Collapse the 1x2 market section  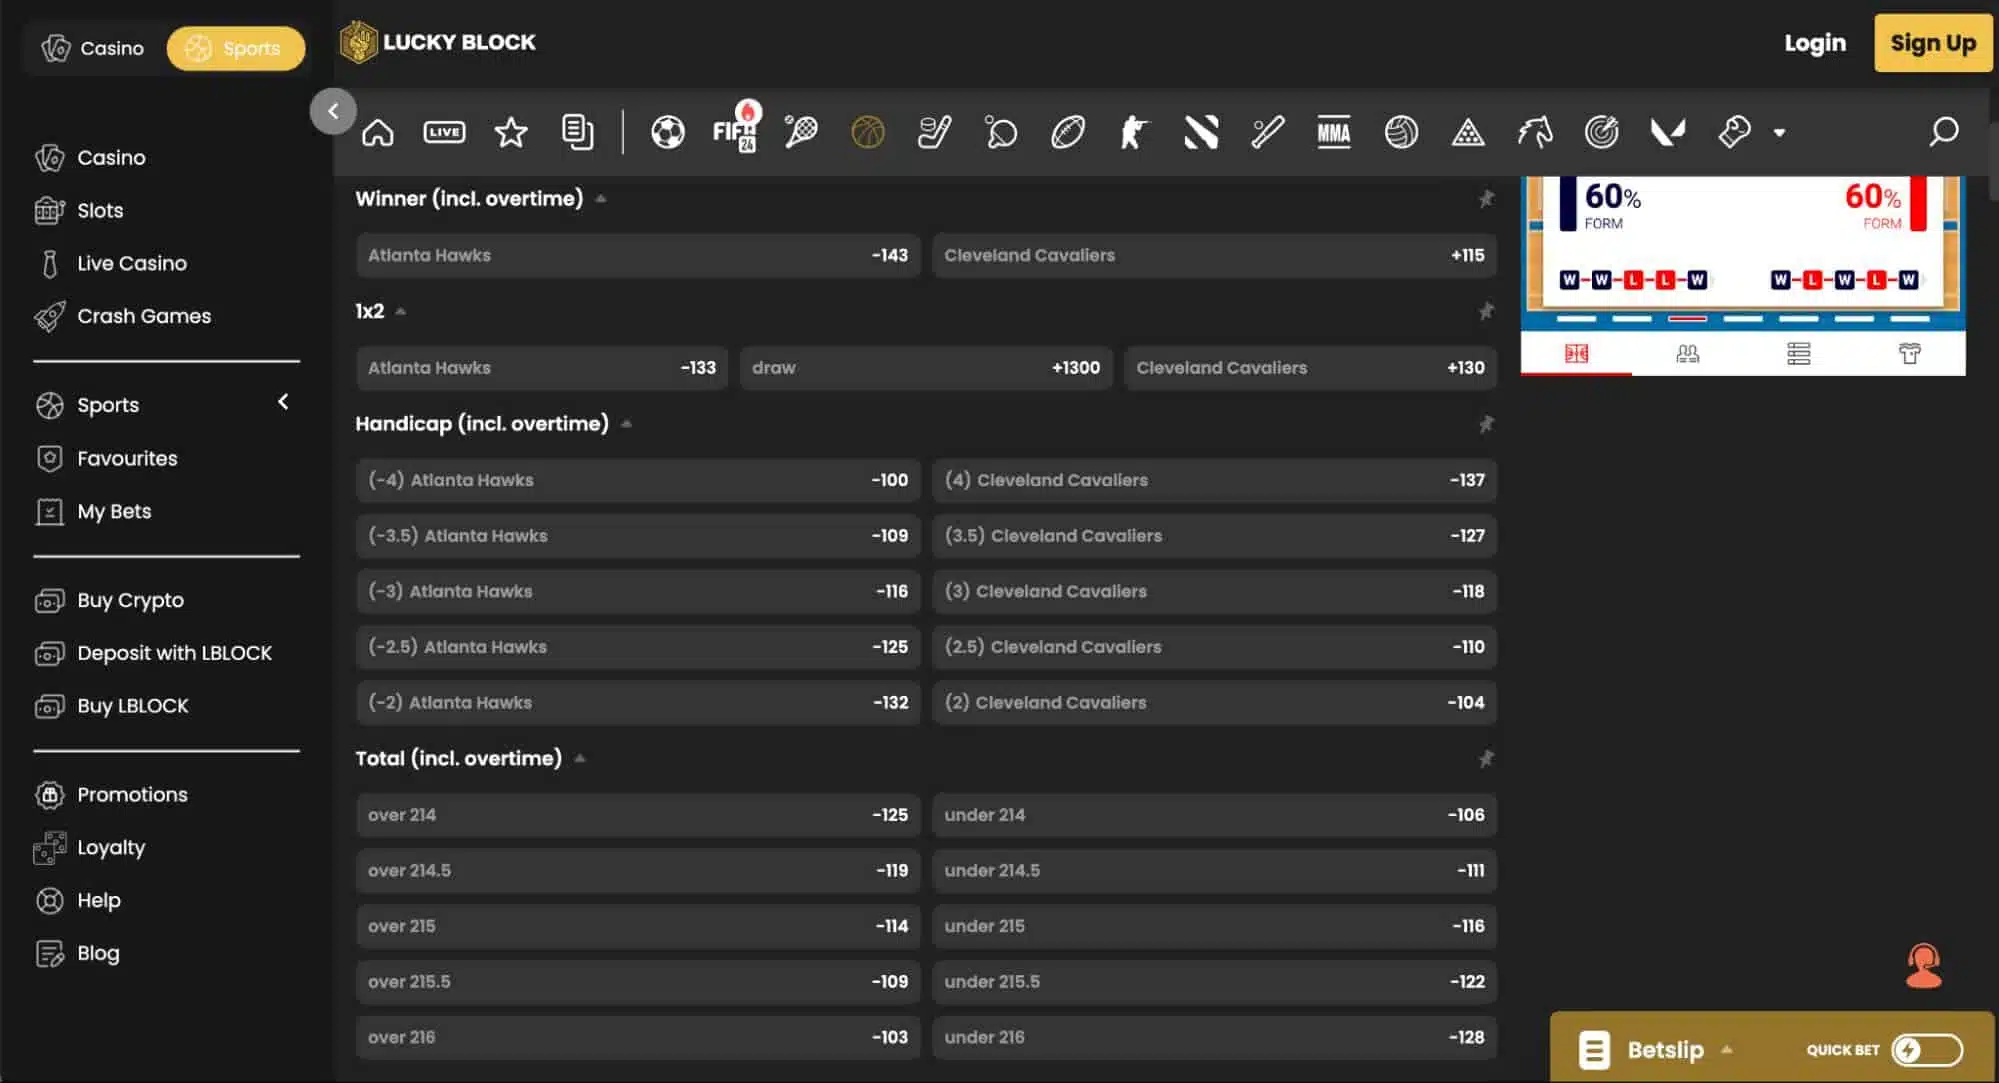401,311
